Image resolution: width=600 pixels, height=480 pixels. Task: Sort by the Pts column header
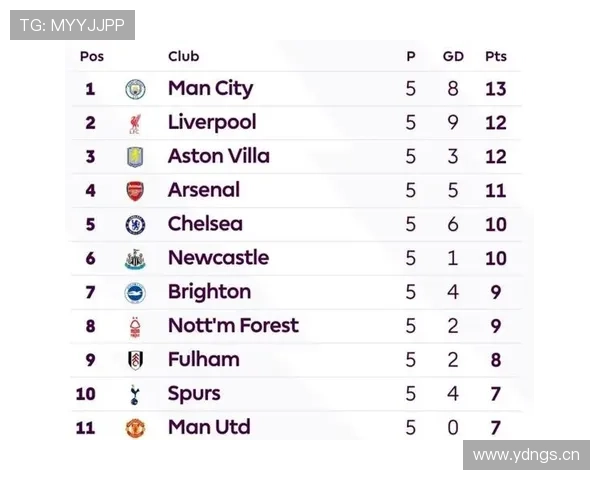495,57
